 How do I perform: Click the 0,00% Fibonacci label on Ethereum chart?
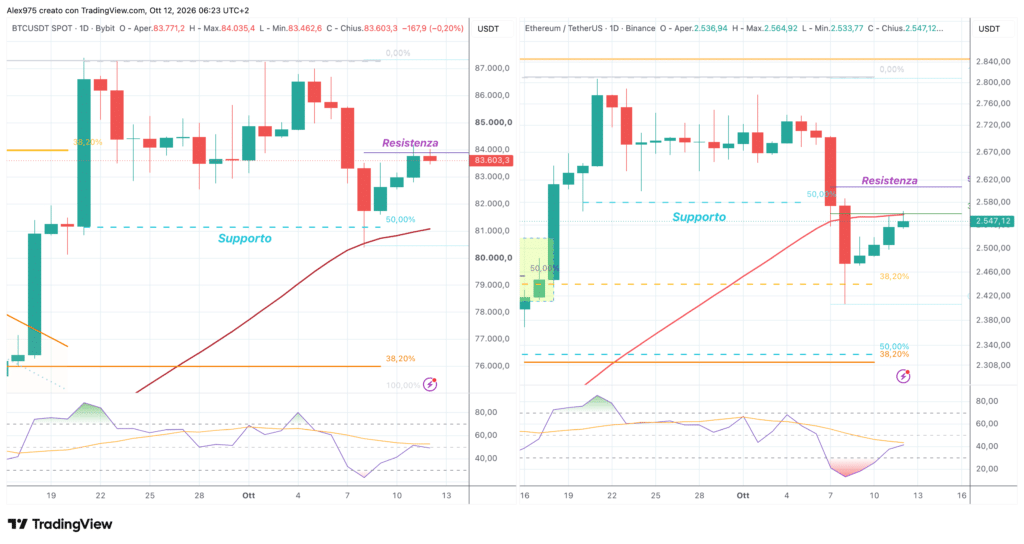tap(891, 69)
